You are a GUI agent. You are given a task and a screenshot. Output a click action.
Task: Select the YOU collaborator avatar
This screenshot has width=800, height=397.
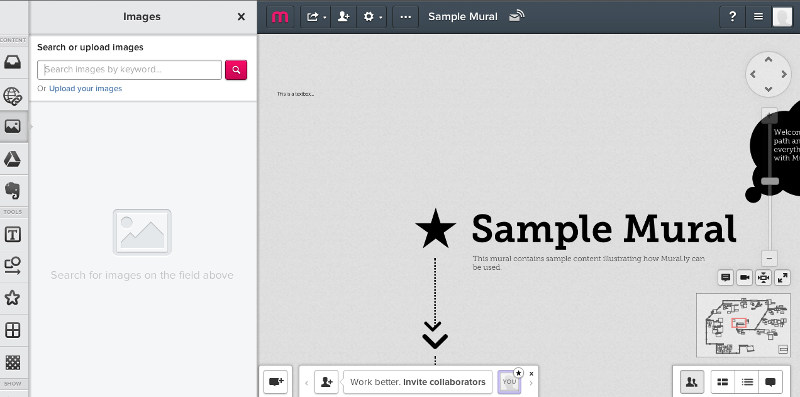click(x=509, y=382)
